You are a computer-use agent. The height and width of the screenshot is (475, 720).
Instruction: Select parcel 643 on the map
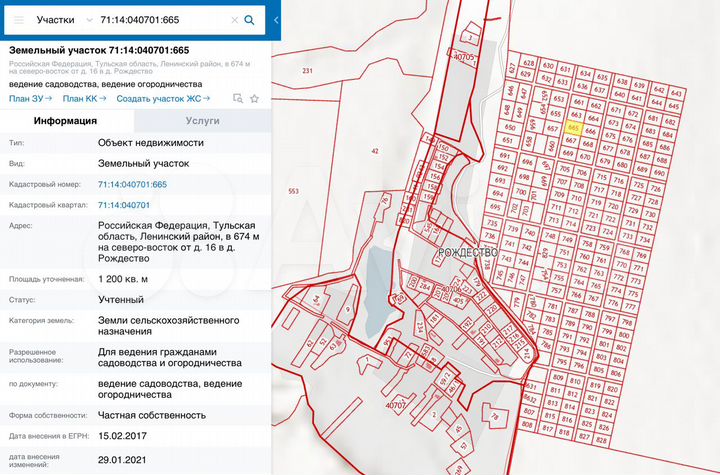pyautogui.click(x=676, y=93)
